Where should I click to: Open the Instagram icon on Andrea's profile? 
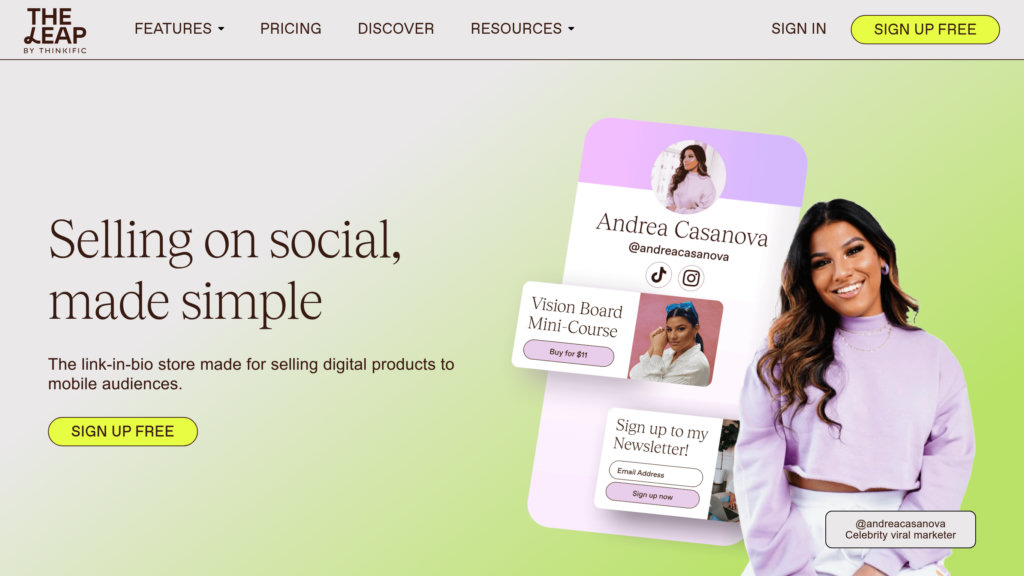coord(691,278)
